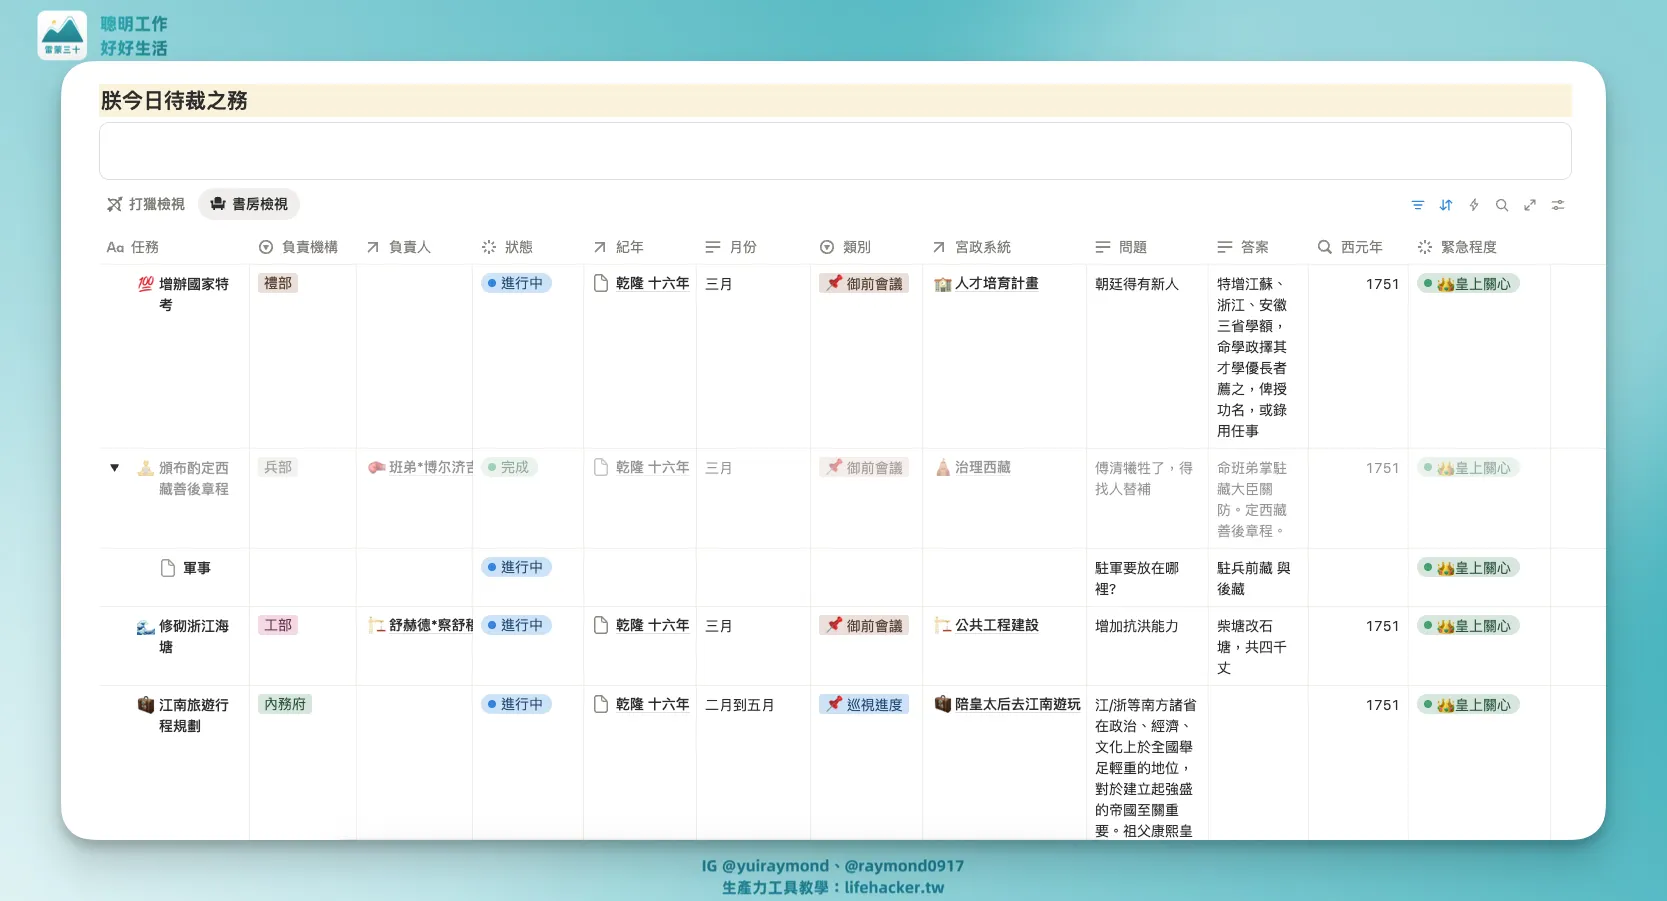Switch to the 打獵檢視 view tab

tap(146, 204)
